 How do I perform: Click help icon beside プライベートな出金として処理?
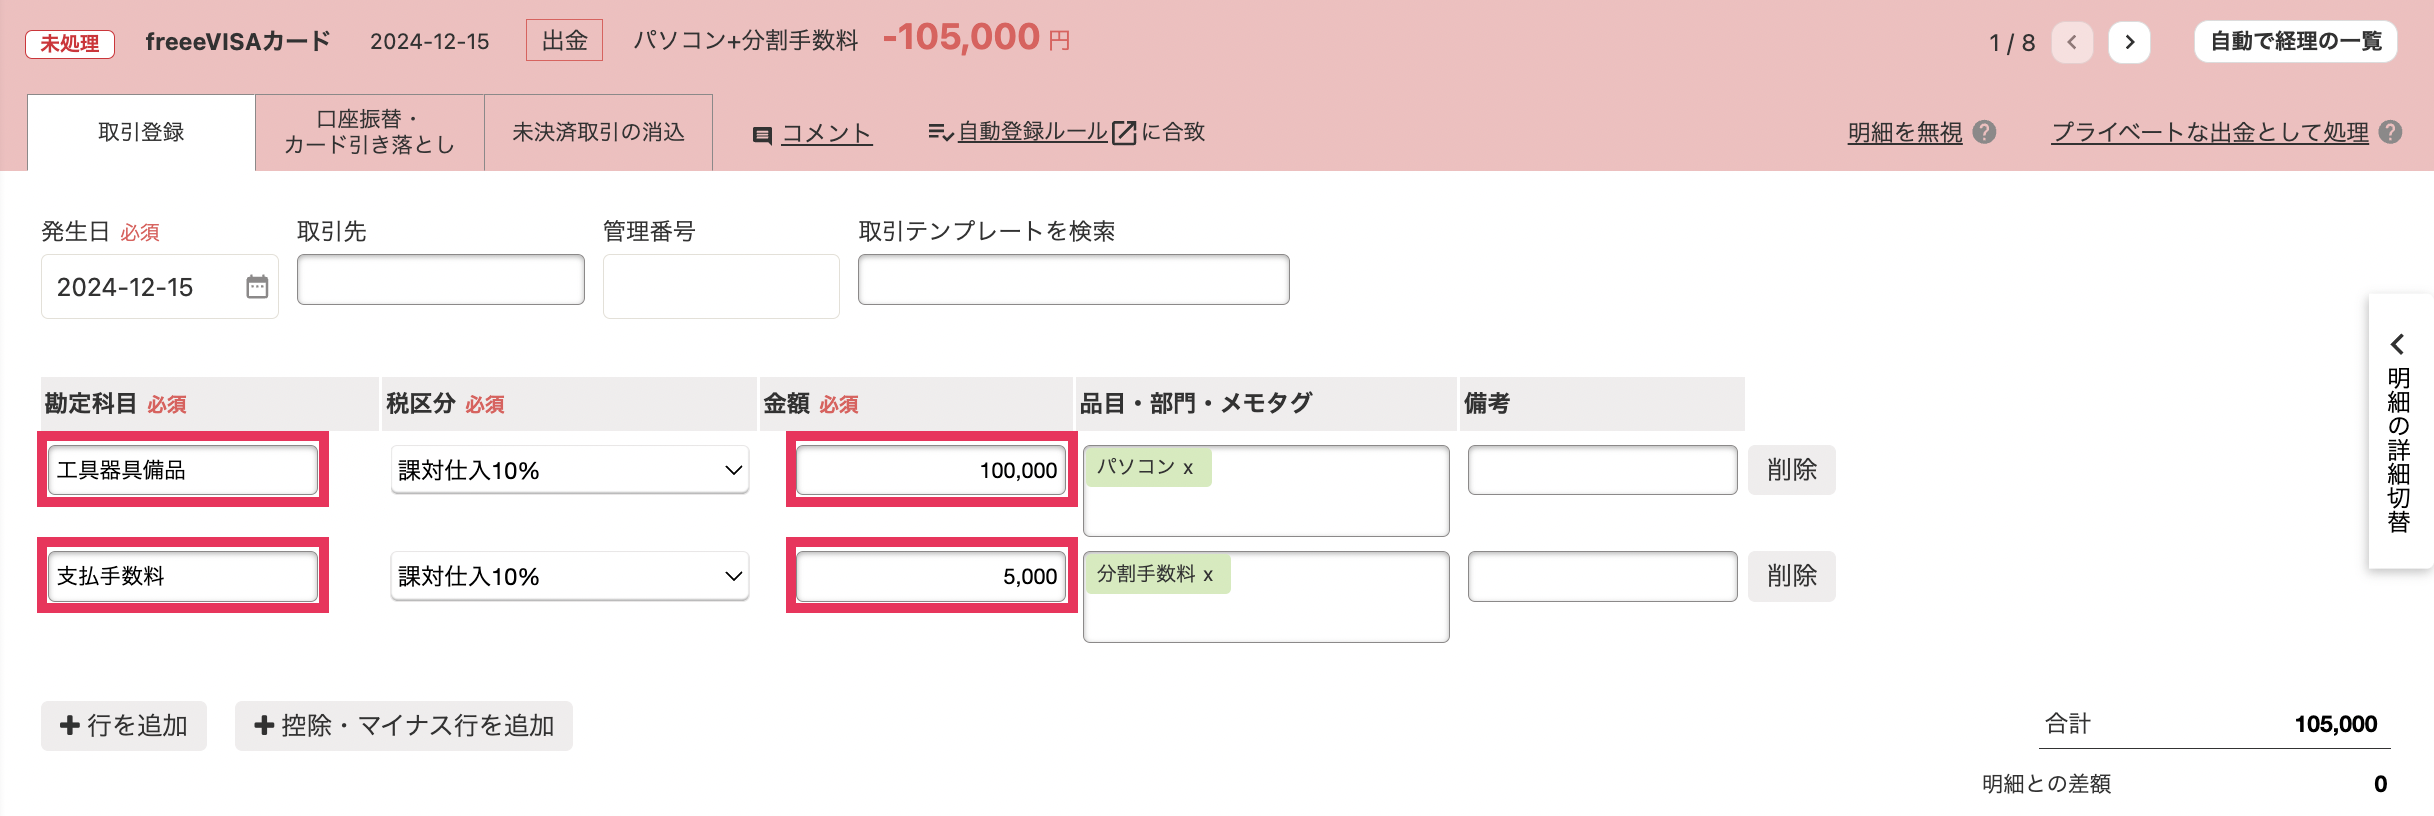[2390, 132]
